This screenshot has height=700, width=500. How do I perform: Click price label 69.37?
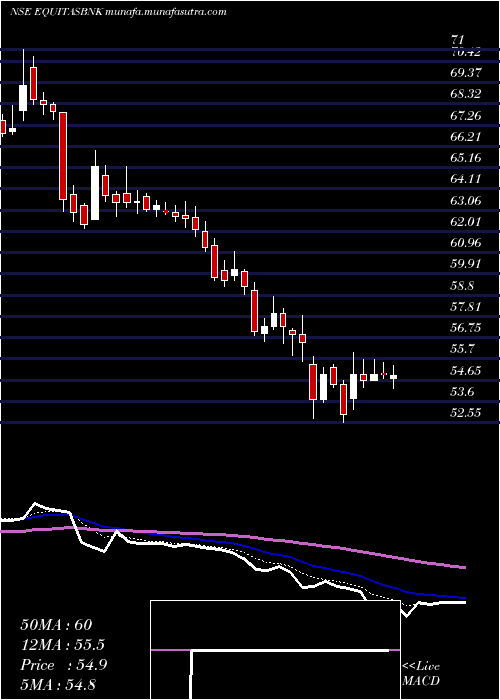(x=466, y=73)
